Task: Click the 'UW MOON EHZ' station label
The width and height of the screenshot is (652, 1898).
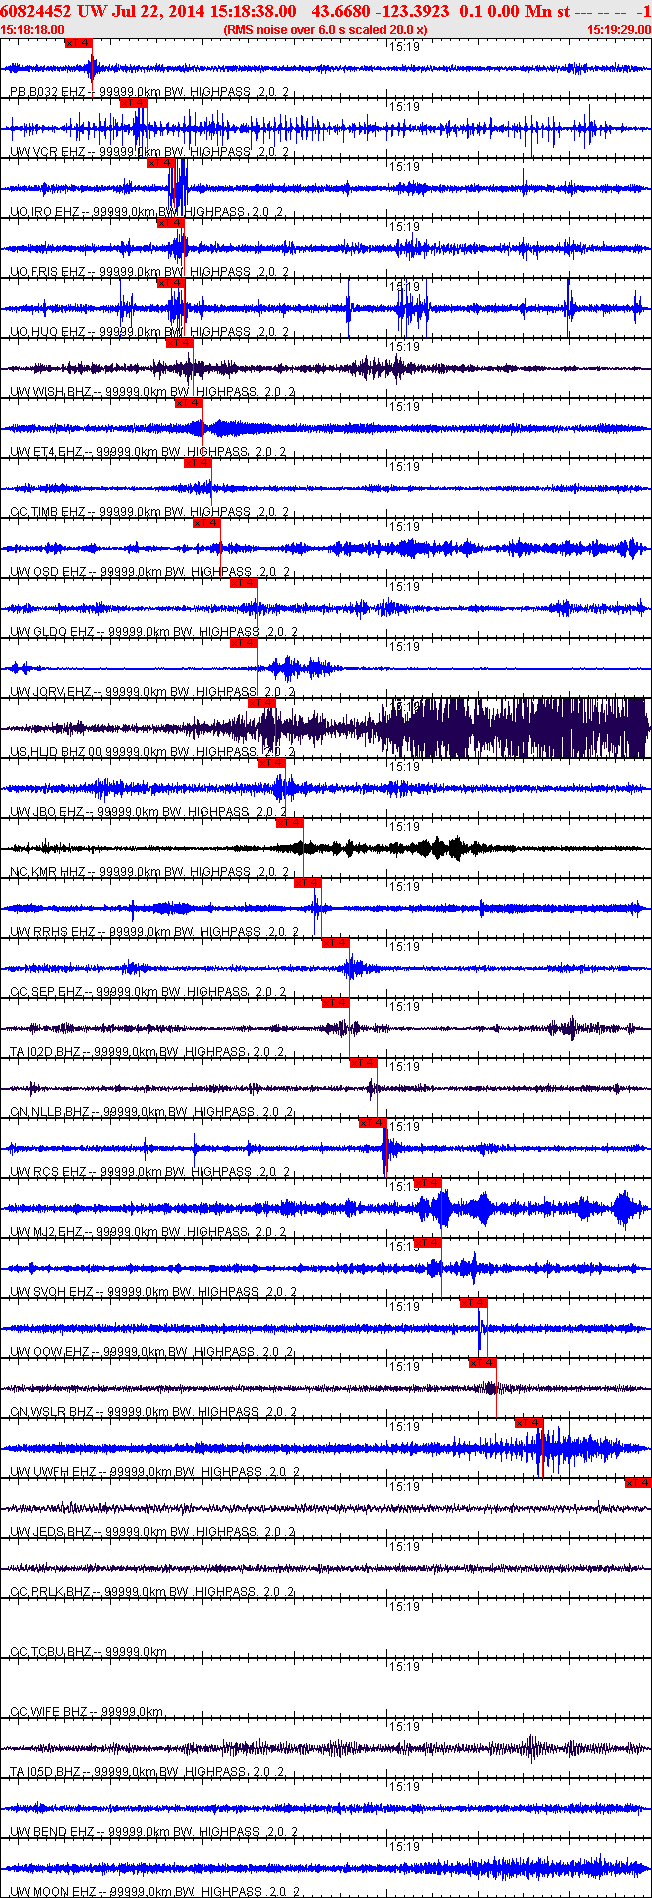Action: pyautogui.click(x=53, y=1892)
